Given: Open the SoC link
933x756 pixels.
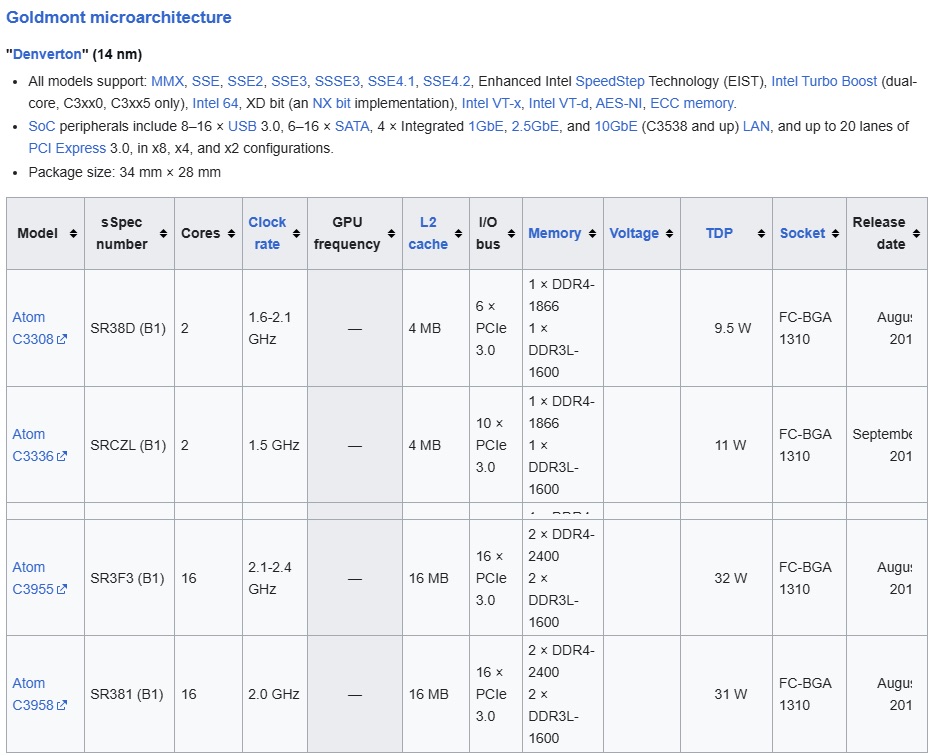Looking at the screenshot, I should pyautogui.click(x=42, y=127).
